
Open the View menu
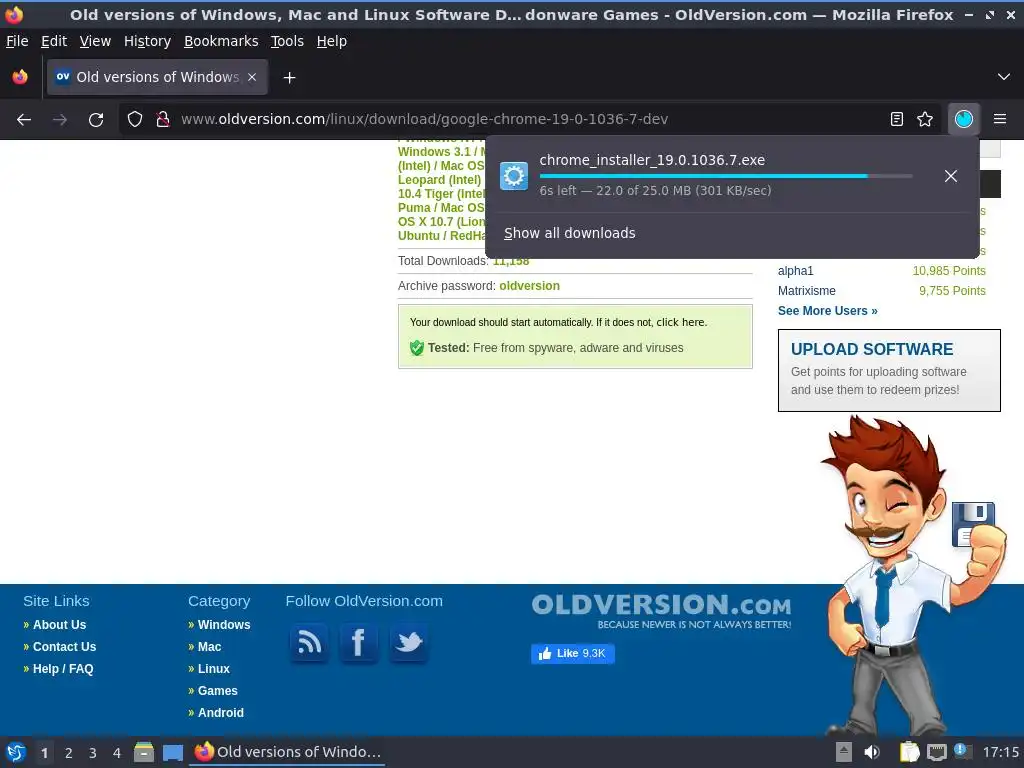[x=95, y=41]
